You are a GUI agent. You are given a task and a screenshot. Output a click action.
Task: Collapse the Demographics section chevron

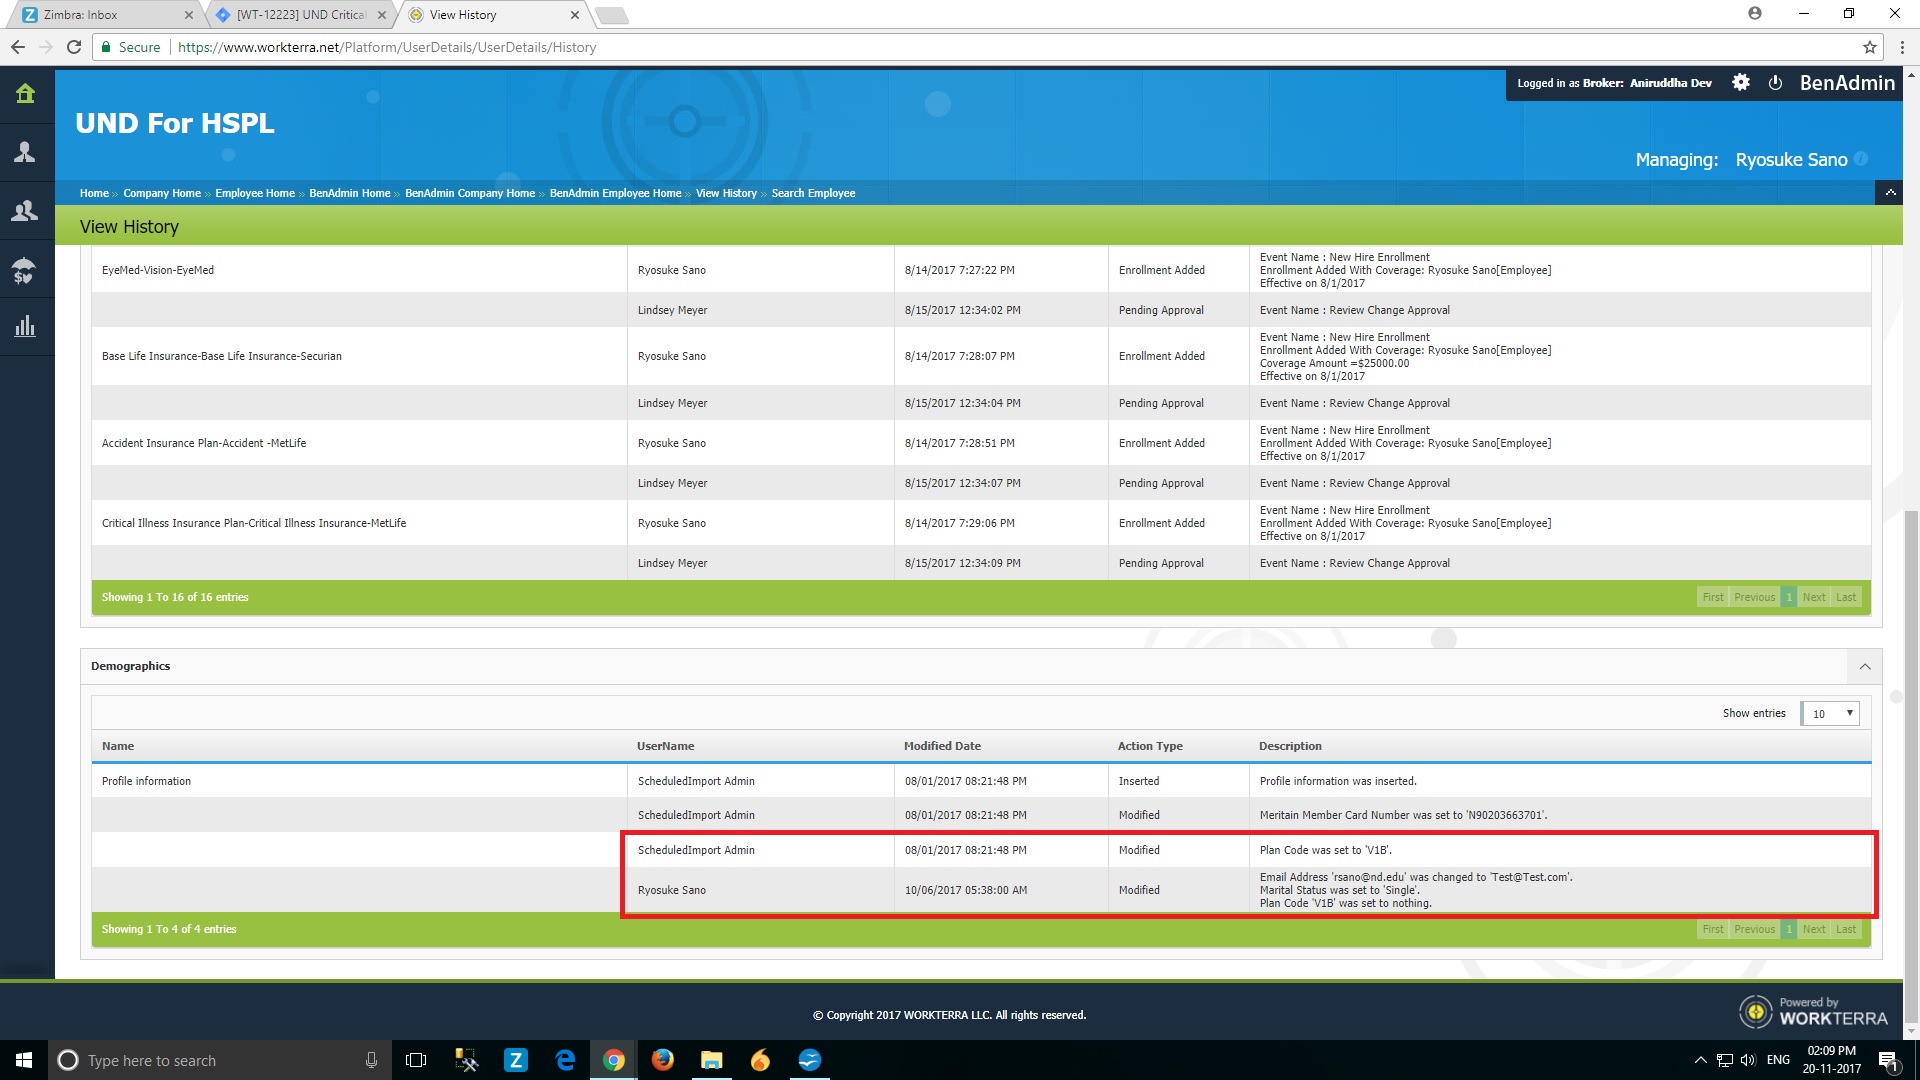click(1865, 666)
